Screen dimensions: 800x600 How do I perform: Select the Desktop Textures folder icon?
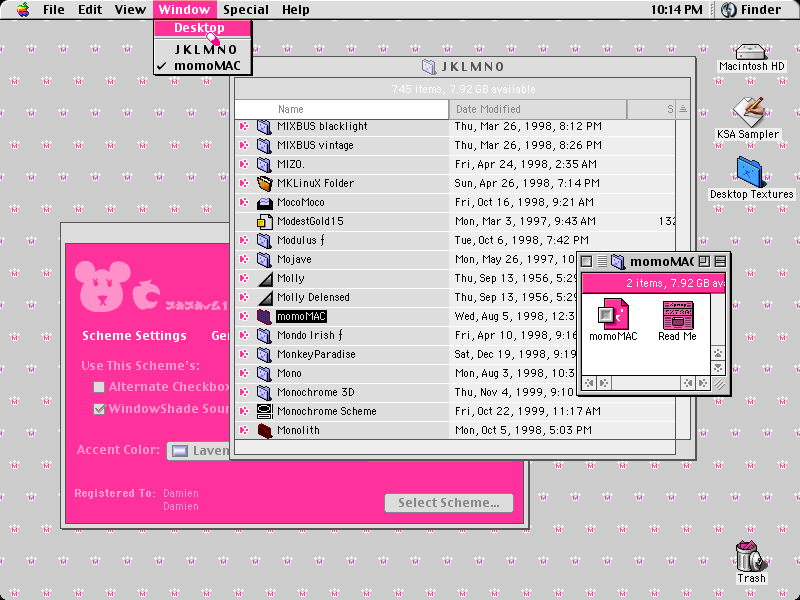pos(749,172)
